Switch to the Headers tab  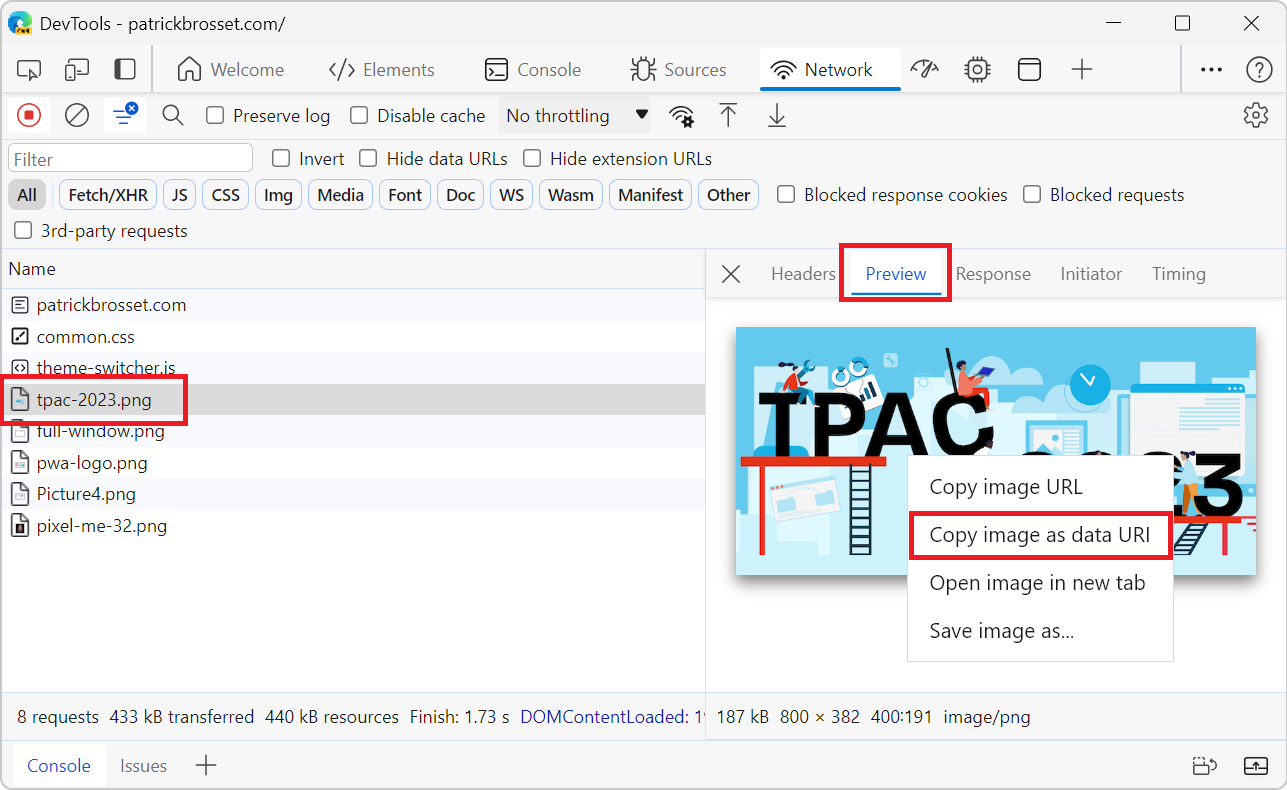coord(803,273)
